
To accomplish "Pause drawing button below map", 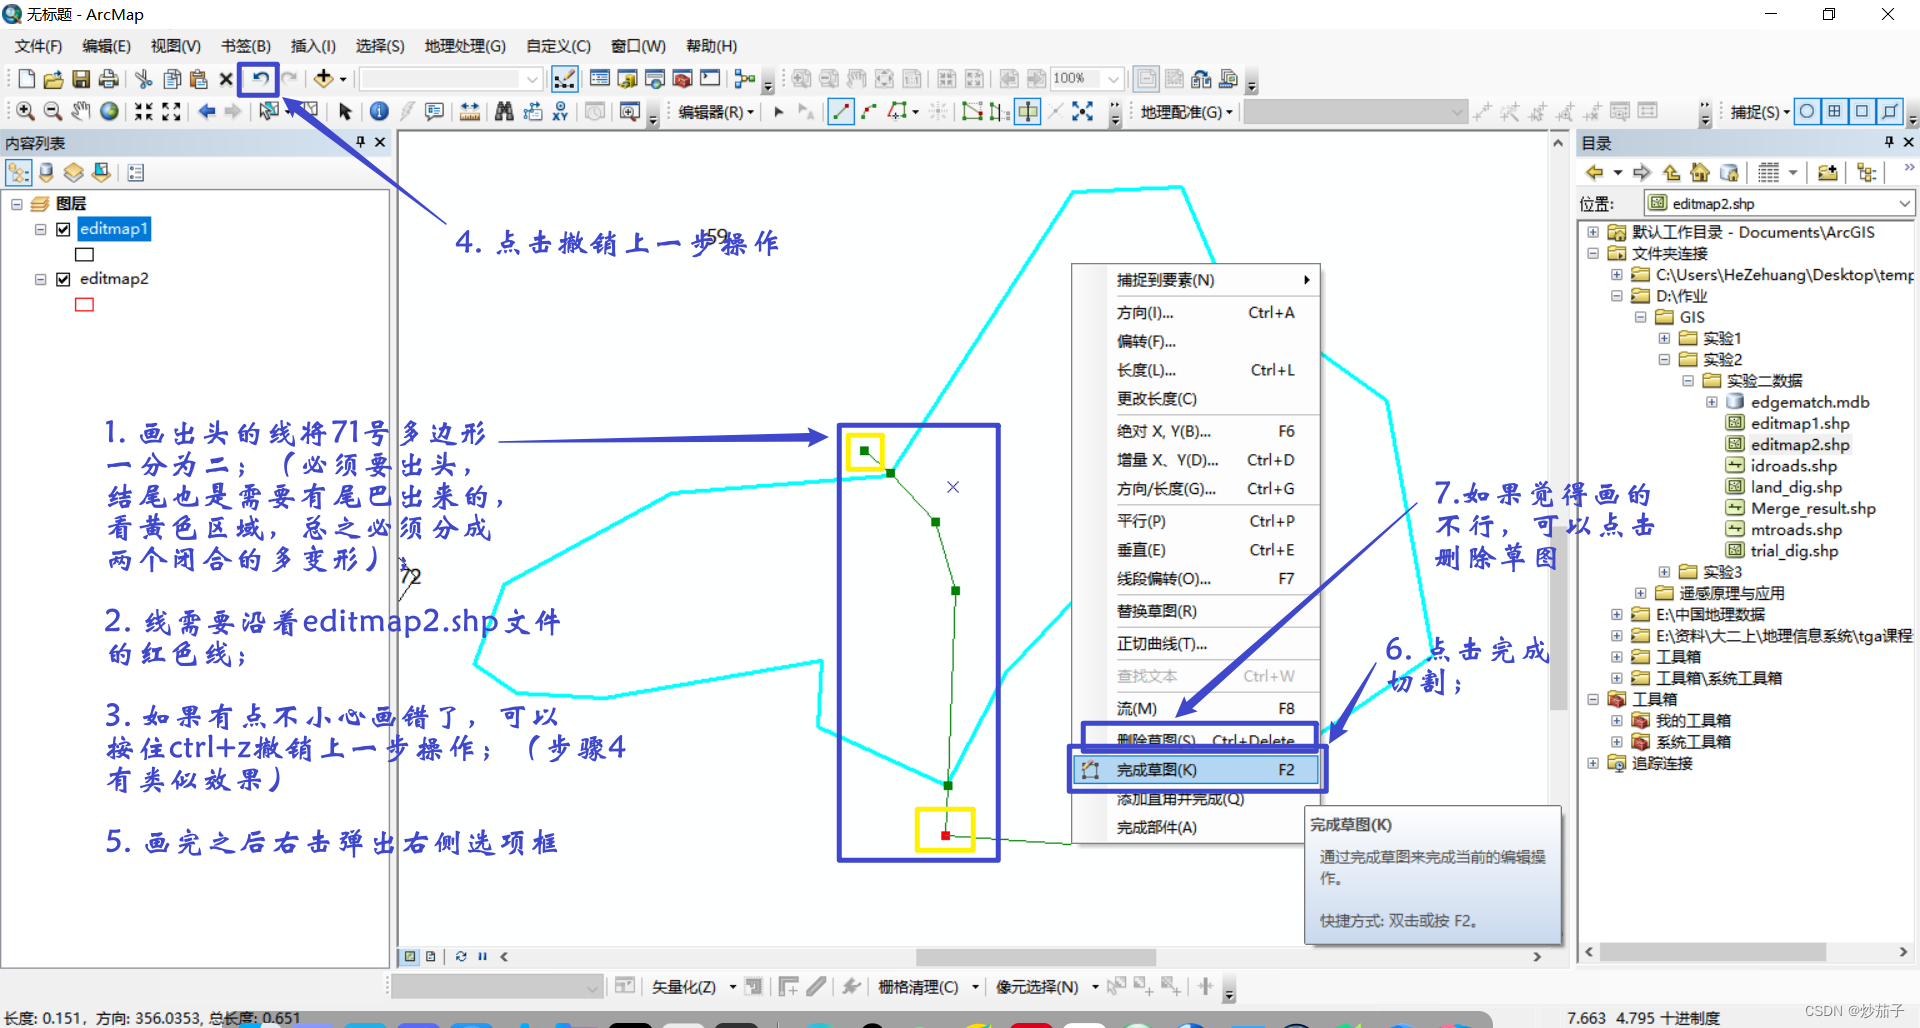I will [x=483, y=956].
